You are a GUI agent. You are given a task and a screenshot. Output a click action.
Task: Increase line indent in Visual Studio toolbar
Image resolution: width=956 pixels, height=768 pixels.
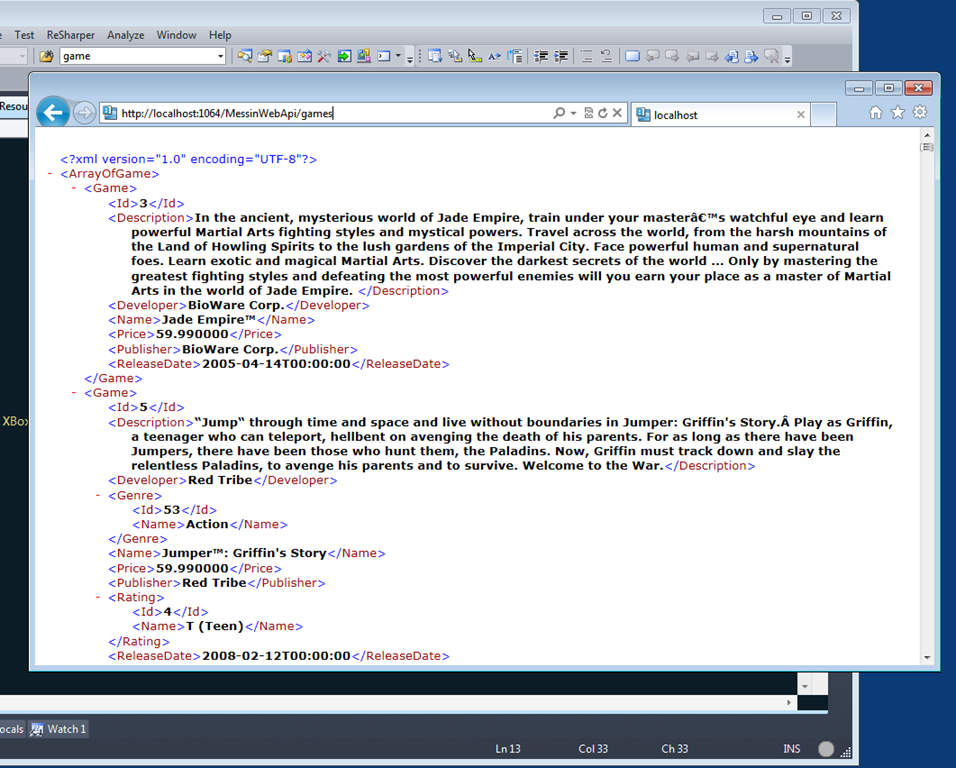coord(561,56)
